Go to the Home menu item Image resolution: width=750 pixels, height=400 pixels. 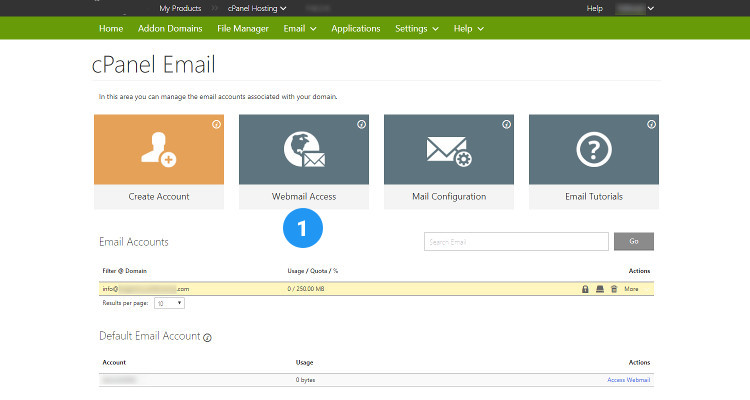pyautogui.click(x=111, y=29)
